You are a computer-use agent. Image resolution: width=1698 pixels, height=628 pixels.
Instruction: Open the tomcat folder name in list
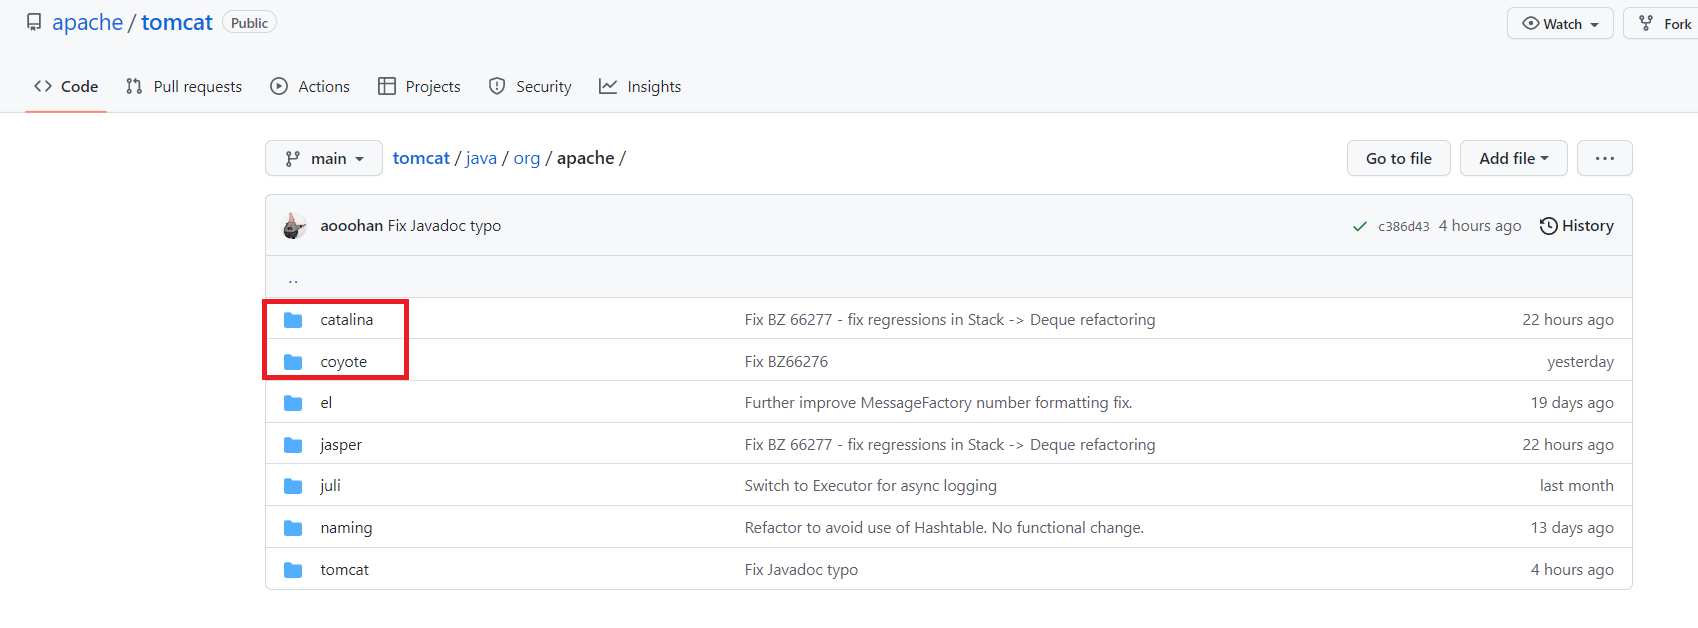(344, 570)
